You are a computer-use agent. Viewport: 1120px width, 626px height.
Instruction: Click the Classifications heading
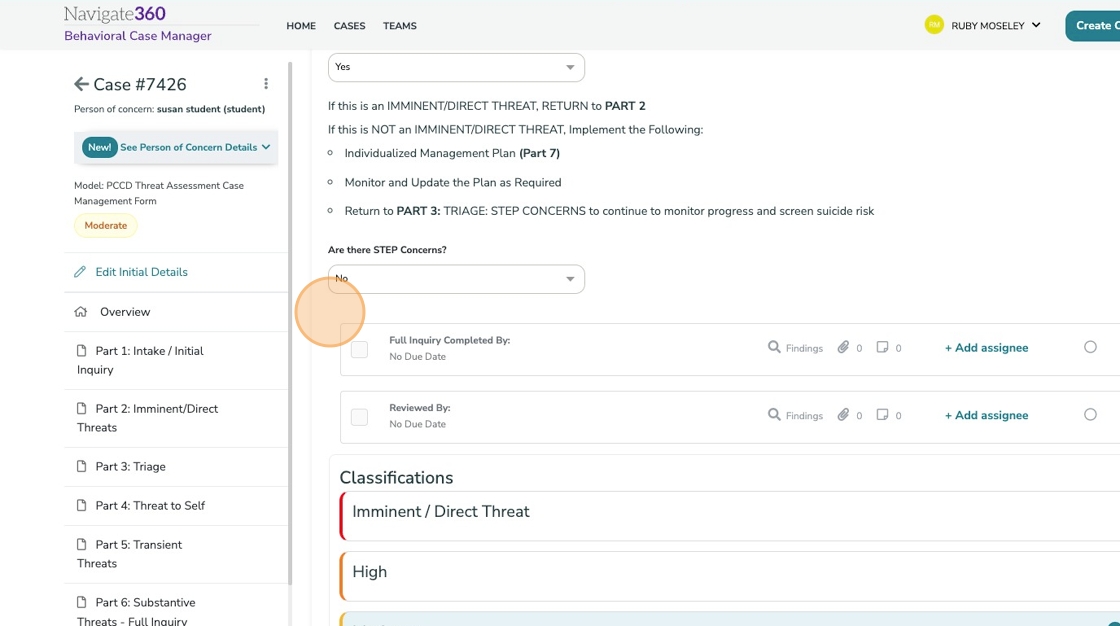tap(396, 477)
